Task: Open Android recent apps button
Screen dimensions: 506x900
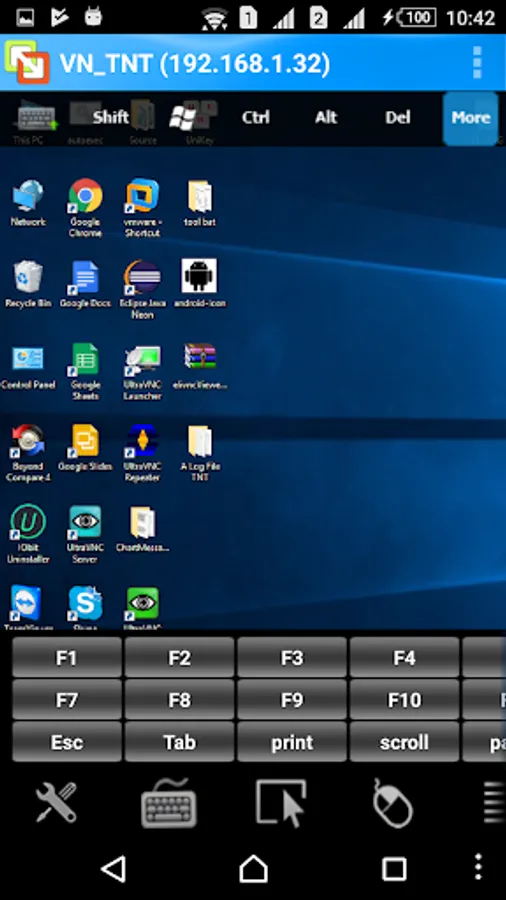Action: (x=394, y=869)
